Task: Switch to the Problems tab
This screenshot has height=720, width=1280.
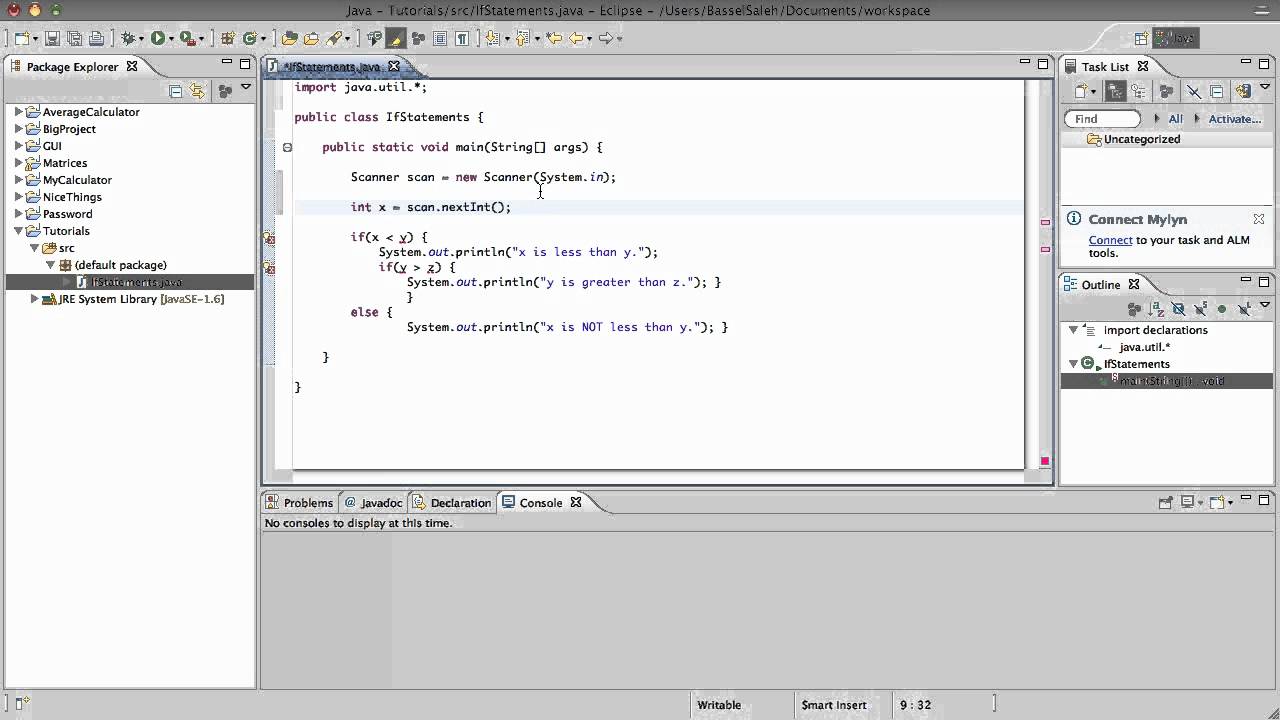Action: click(299, 503)
